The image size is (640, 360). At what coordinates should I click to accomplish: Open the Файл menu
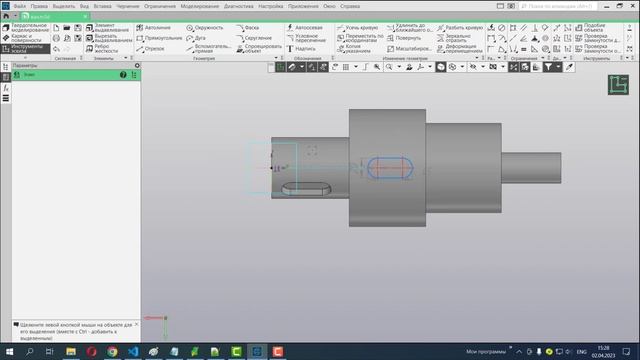[19, 6]
